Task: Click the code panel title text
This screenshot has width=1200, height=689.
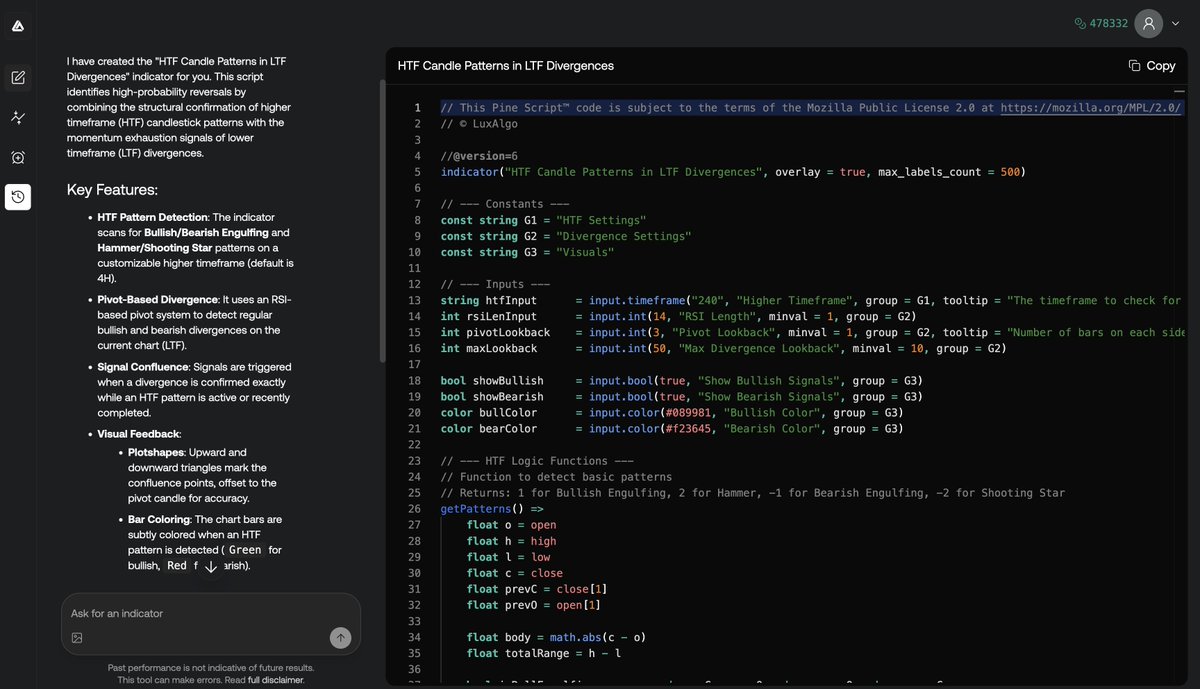Action: point(506,66)
